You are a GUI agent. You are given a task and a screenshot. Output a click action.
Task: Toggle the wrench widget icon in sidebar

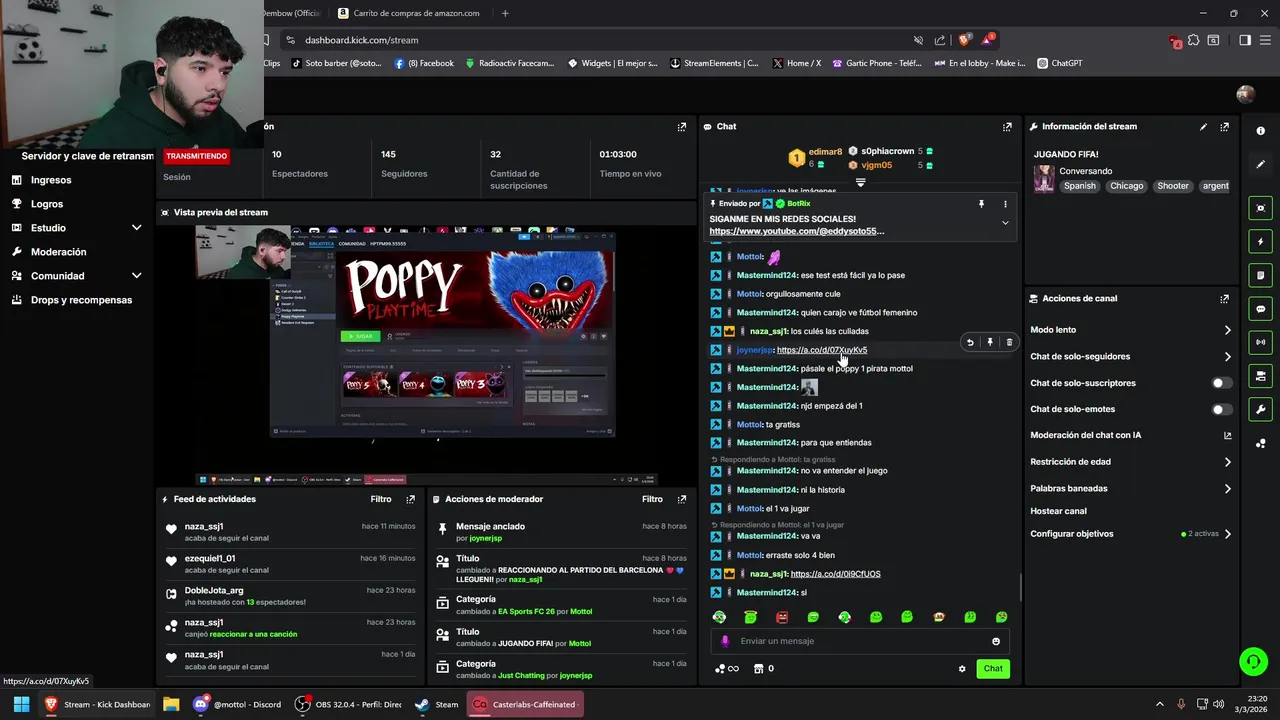click(1260, 409)
